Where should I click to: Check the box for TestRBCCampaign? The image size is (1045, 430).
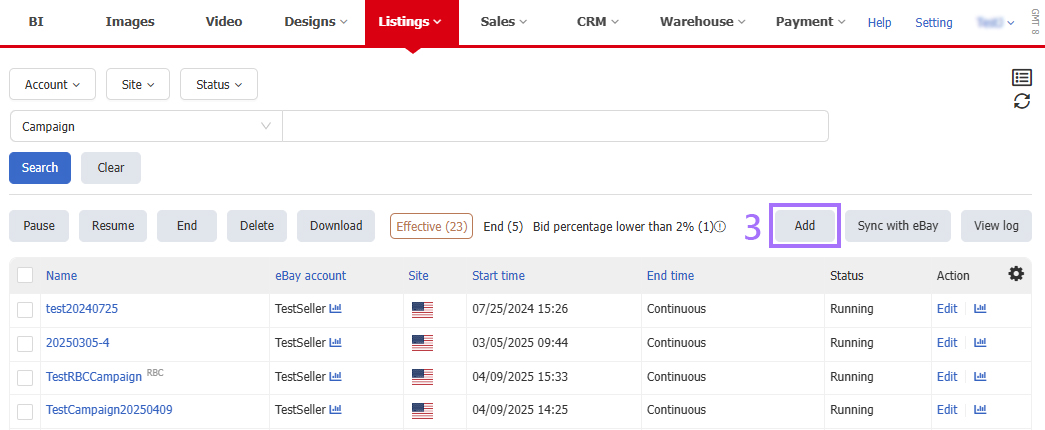pyautogui.click(x=25, y=377)
